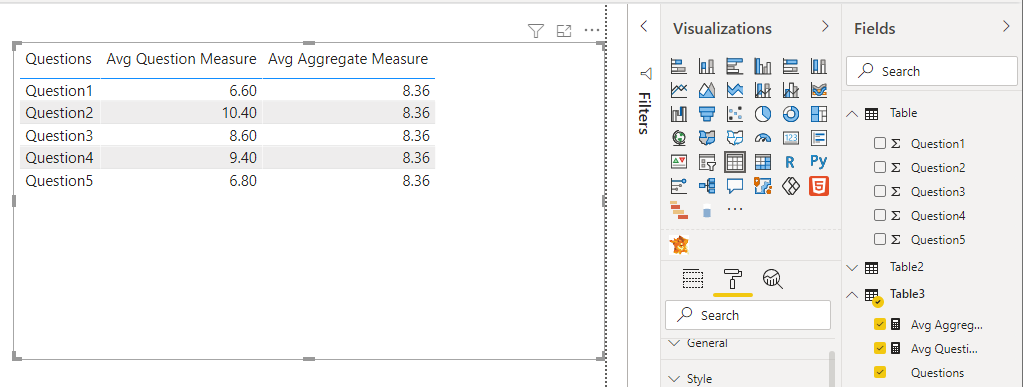Uncheck the Avg Questi... measure checkbox

[879, 348]
